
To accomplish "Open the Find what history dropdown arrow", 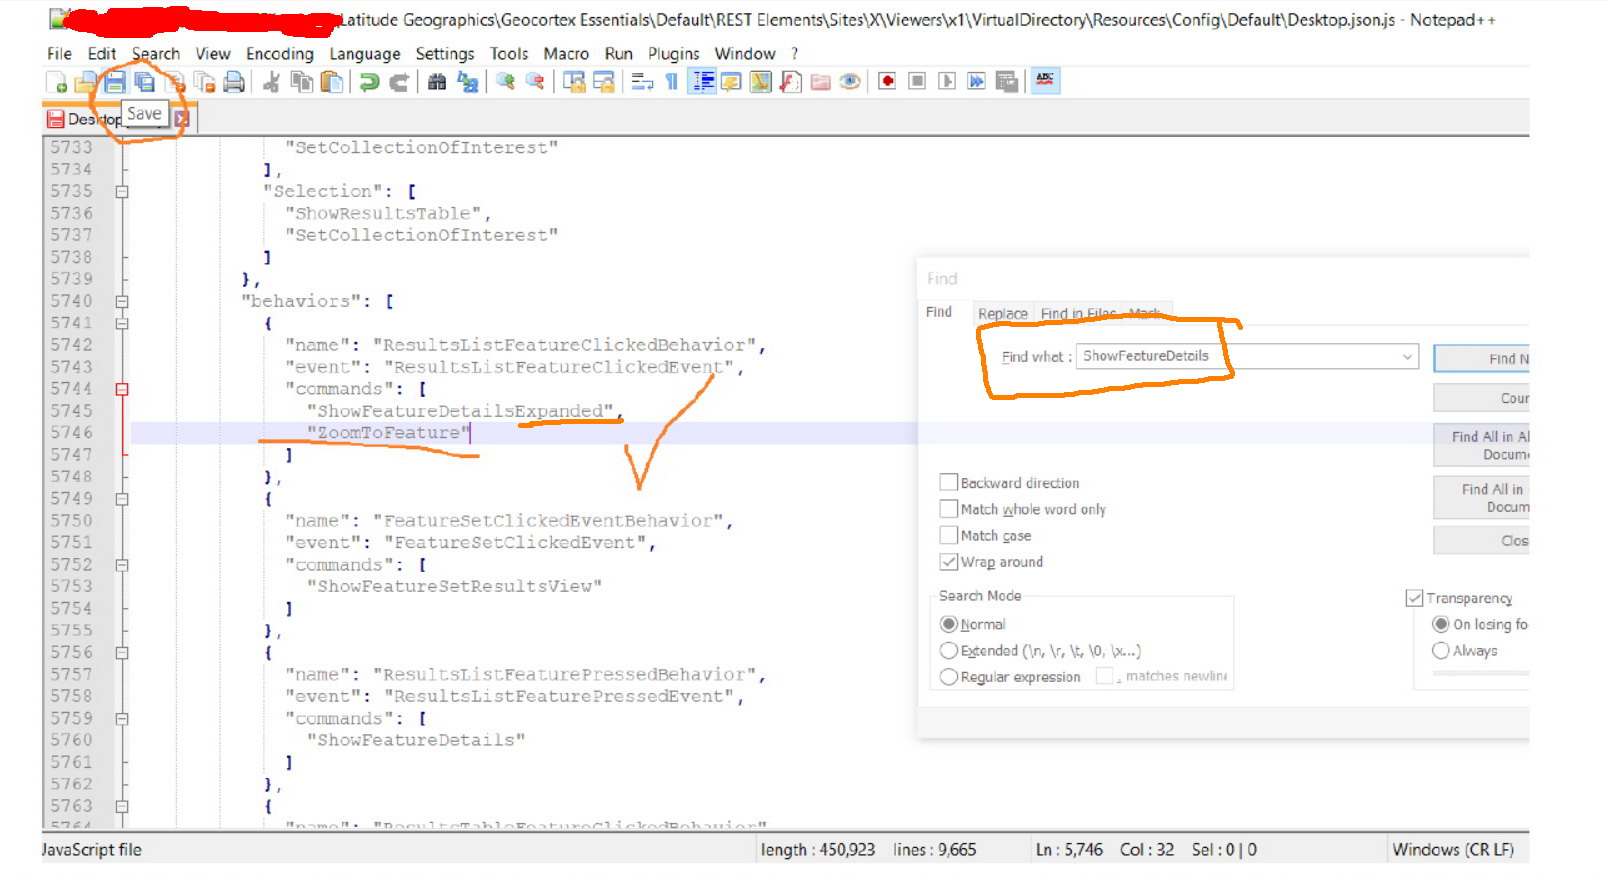I will pos(1407,356).
